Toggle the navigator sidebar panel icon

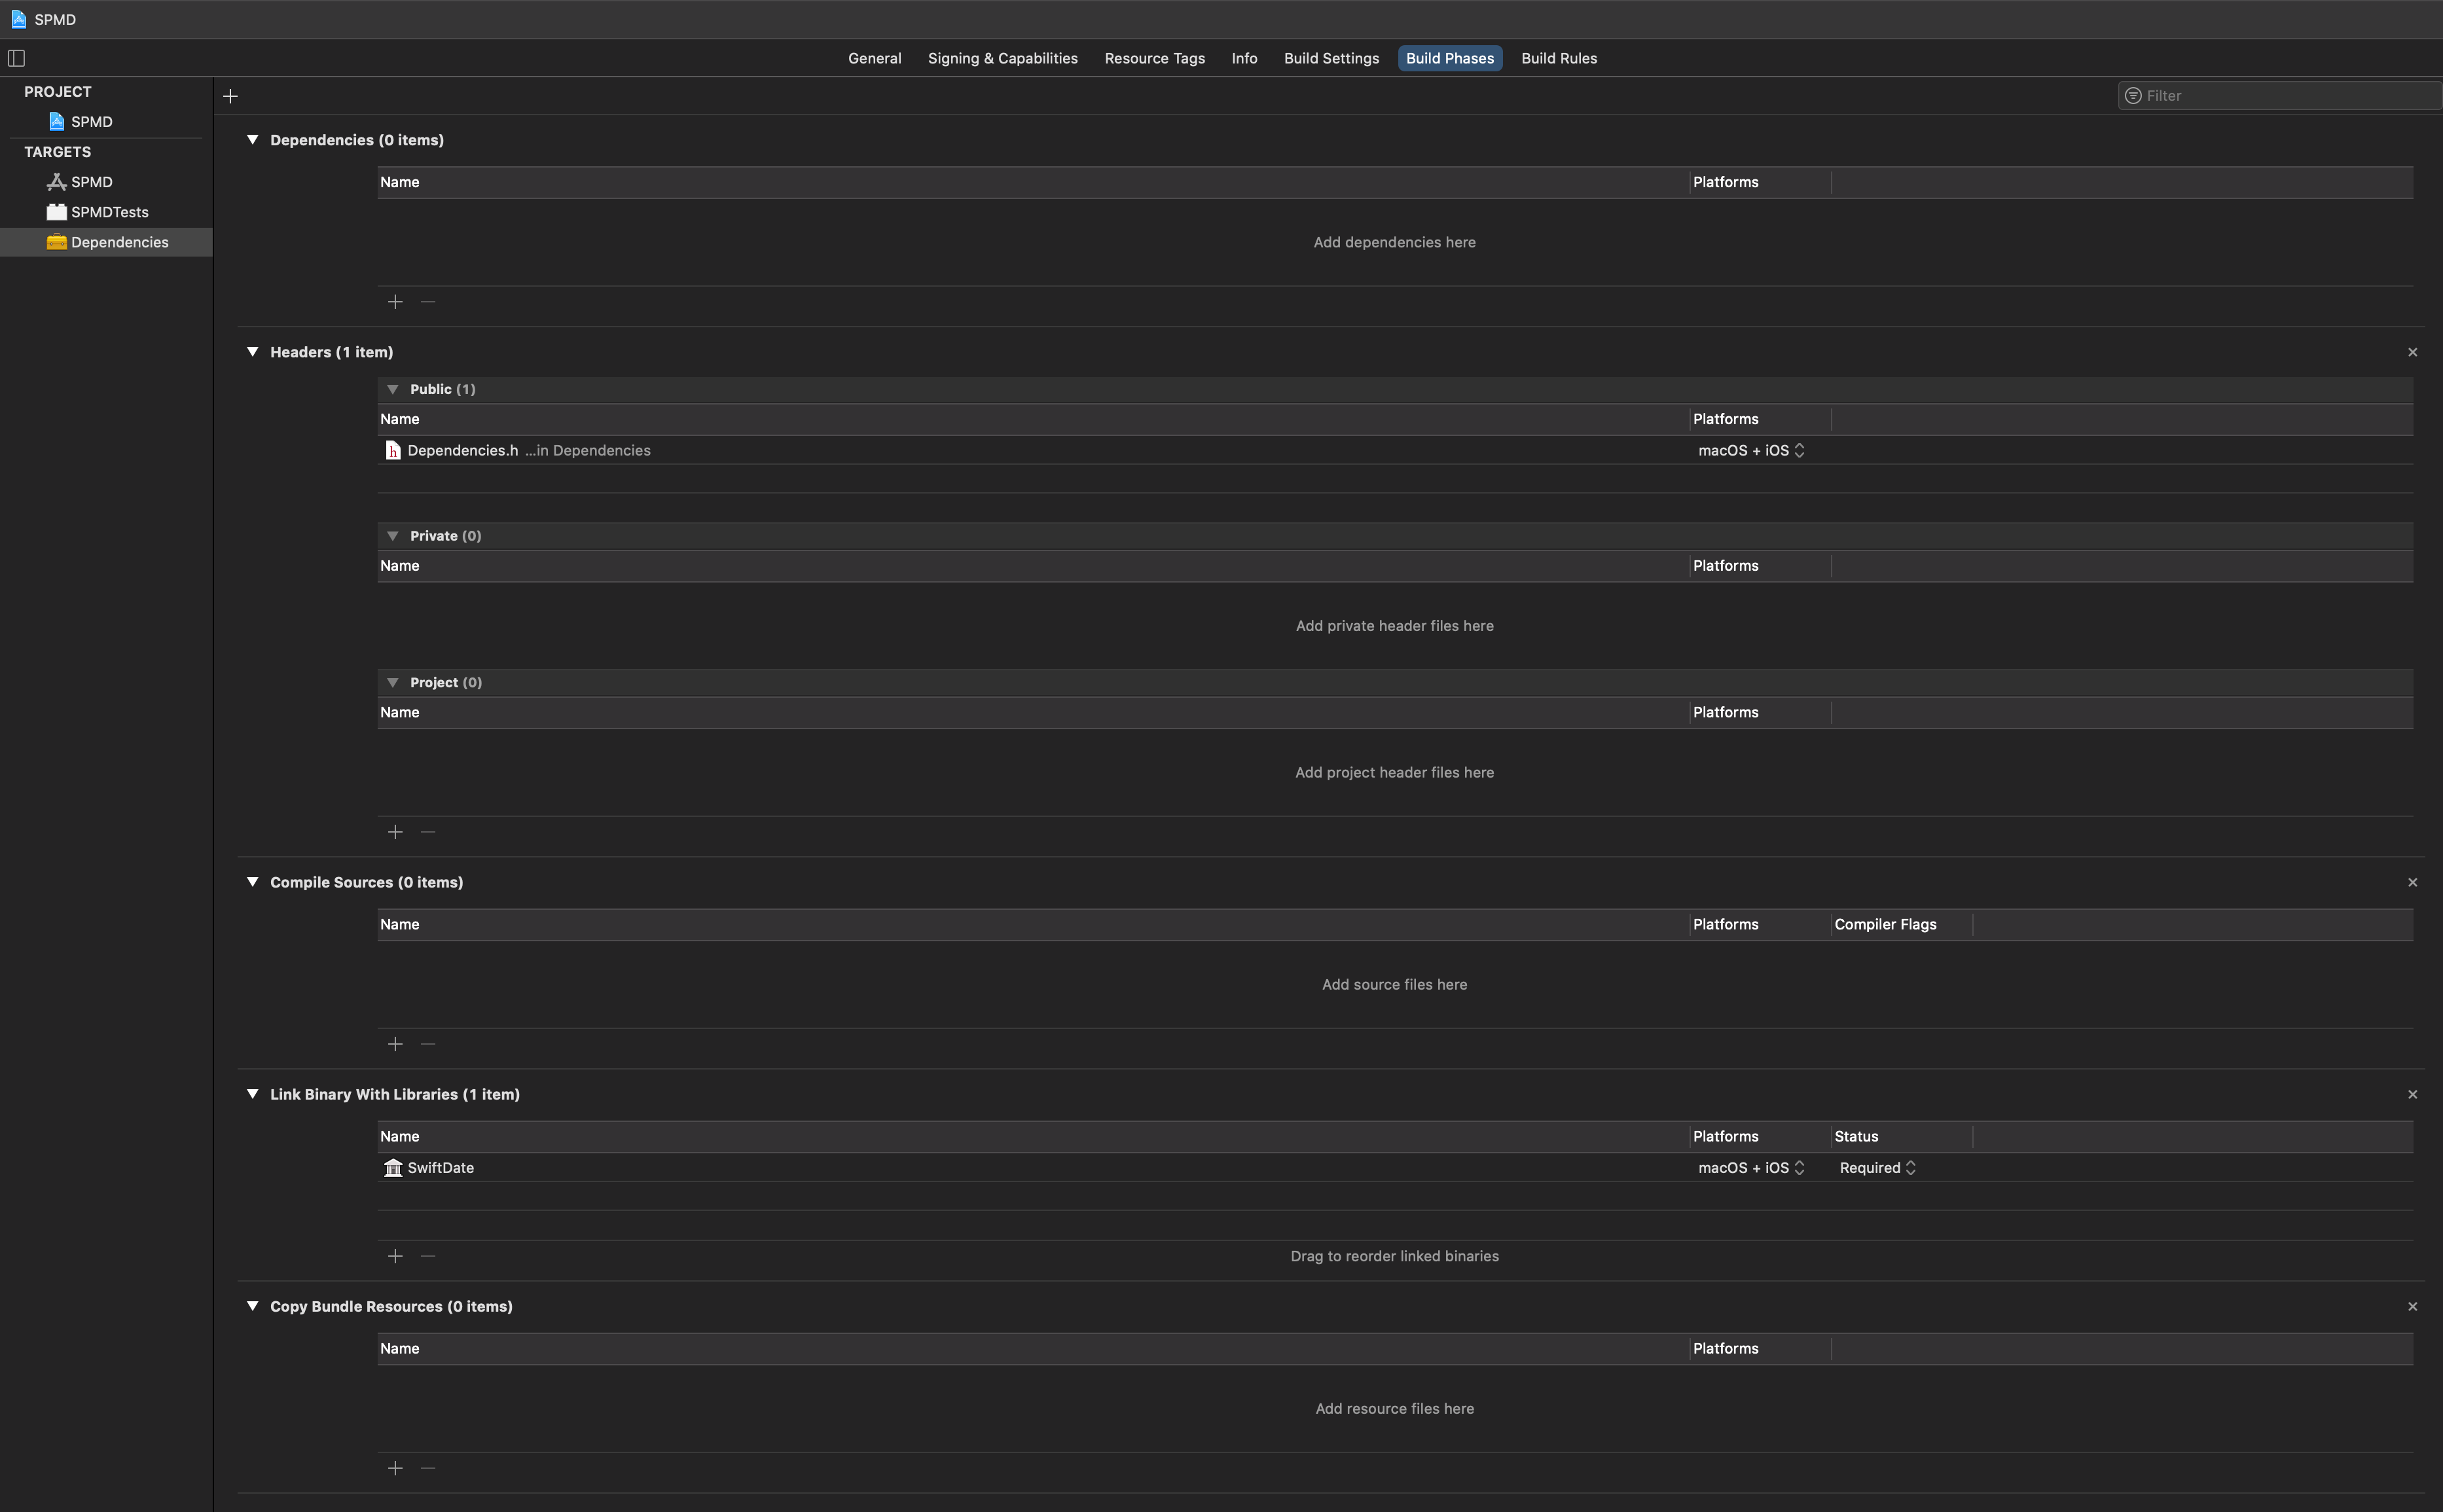click(16, 58)
